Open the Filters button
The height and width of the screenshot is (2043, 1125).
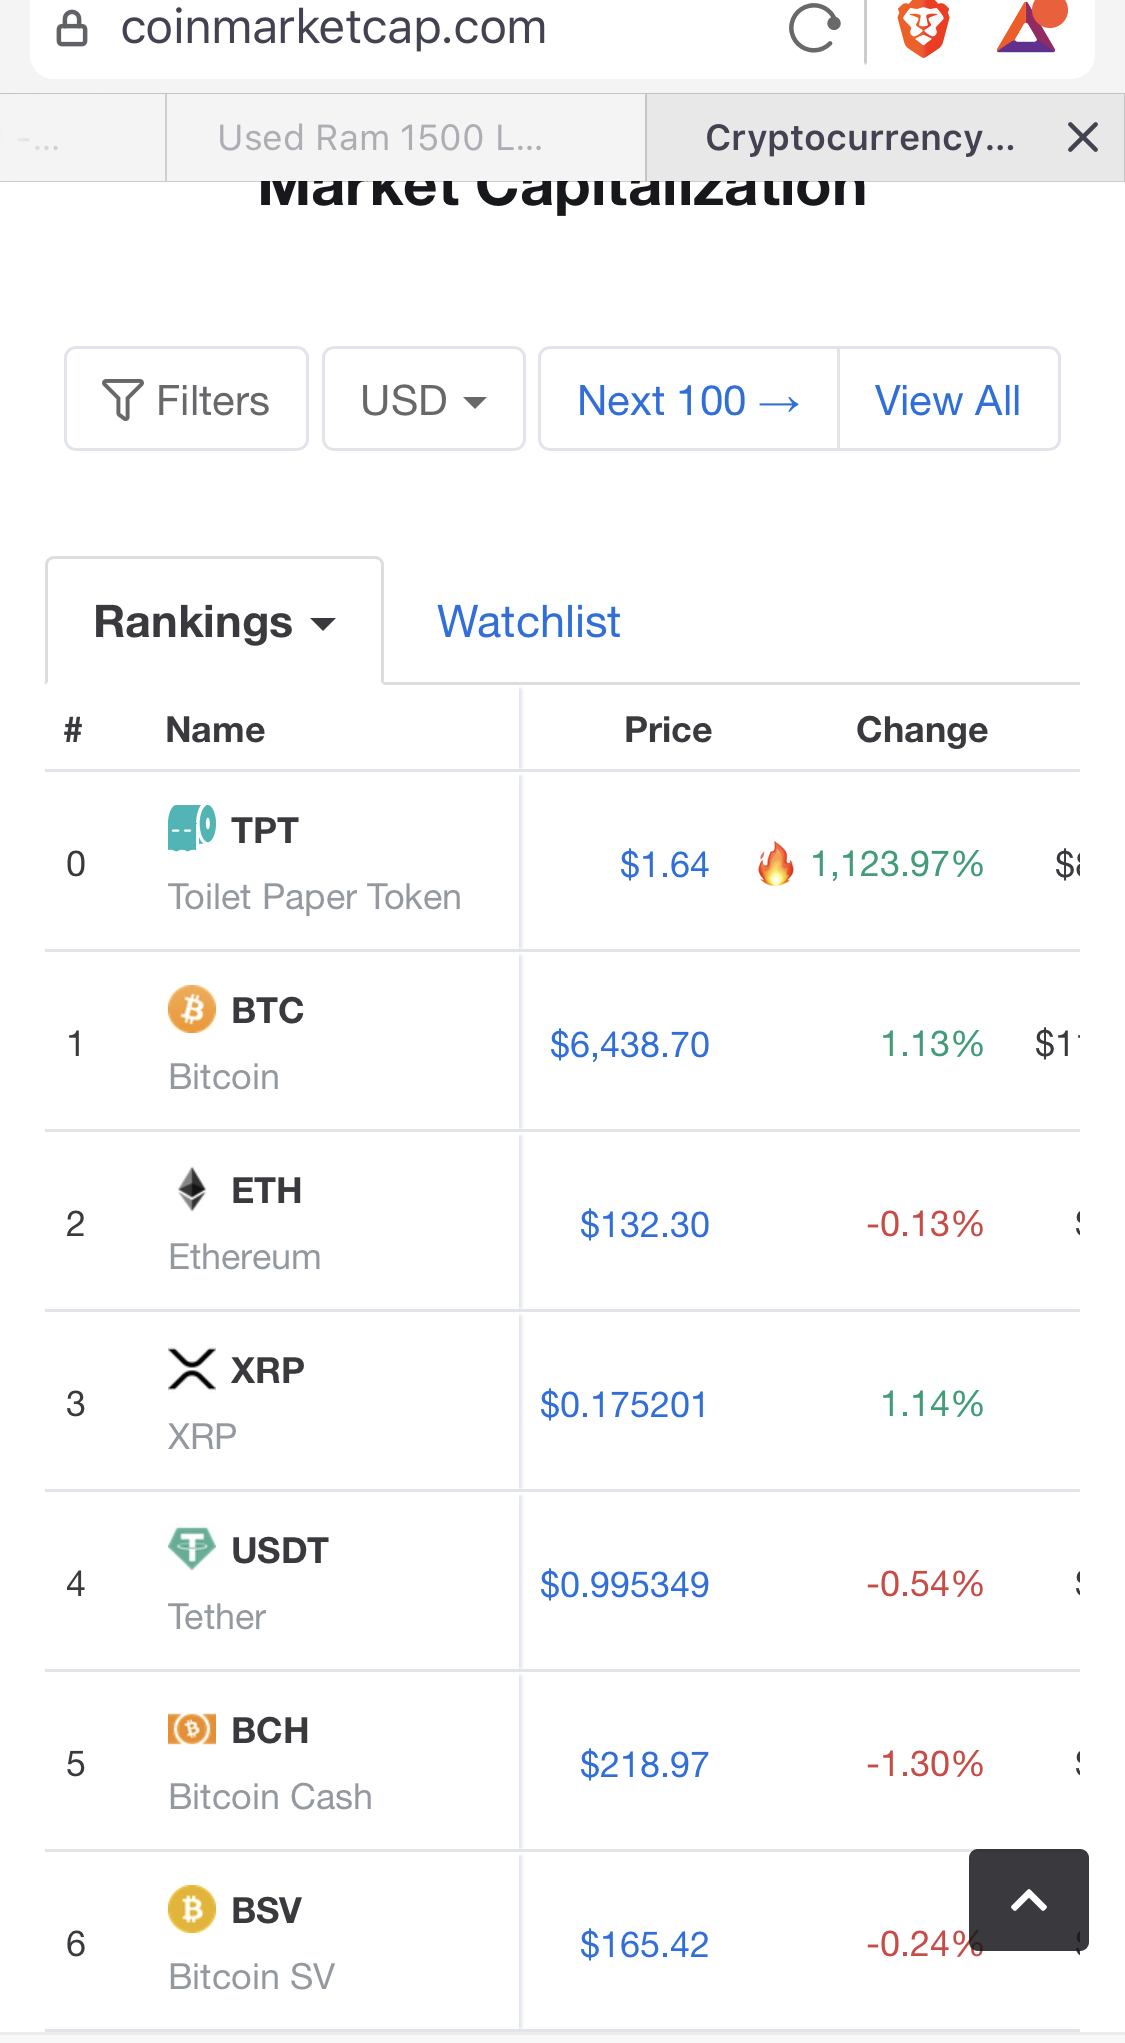coord(186,399)
